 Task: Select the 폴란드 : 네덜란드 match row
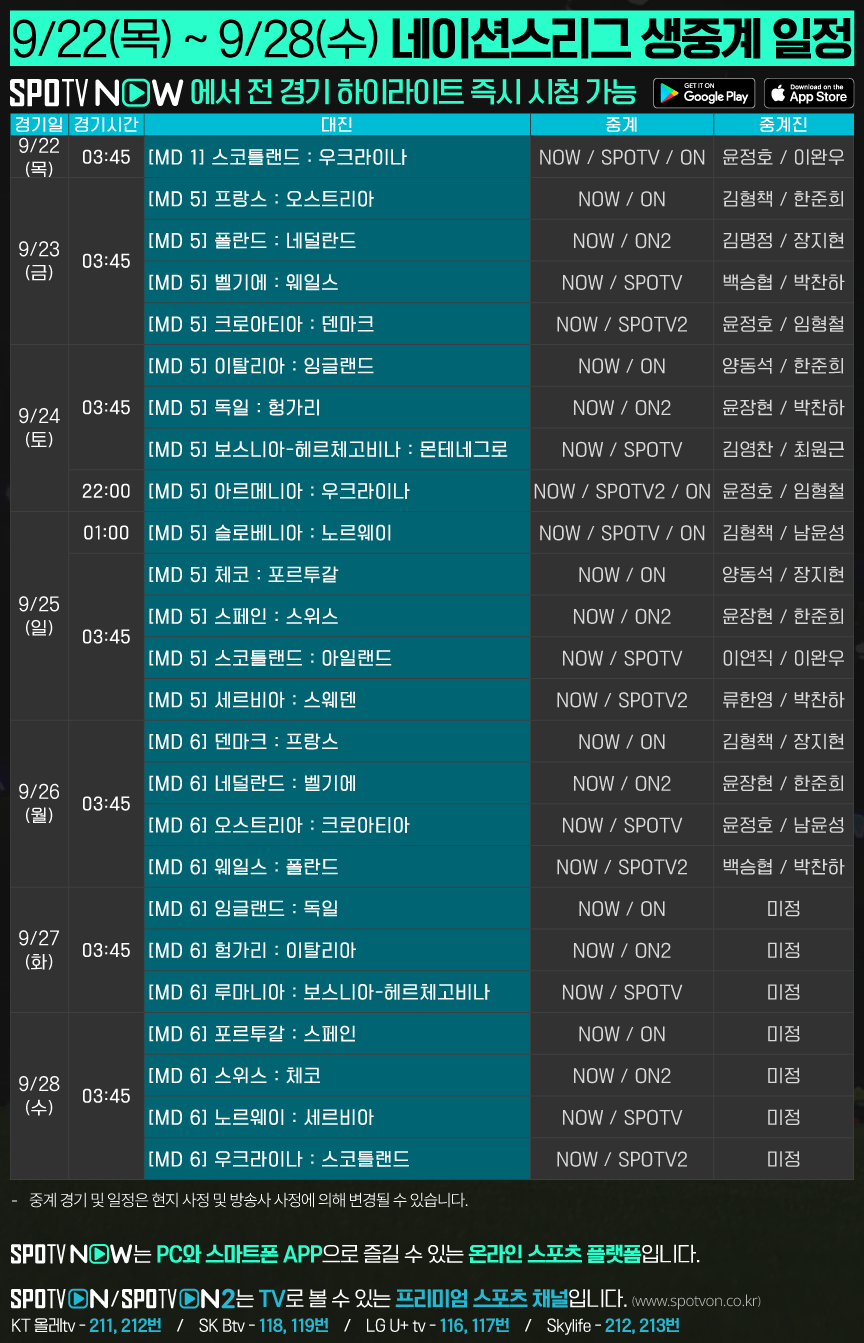pos(337,241)
